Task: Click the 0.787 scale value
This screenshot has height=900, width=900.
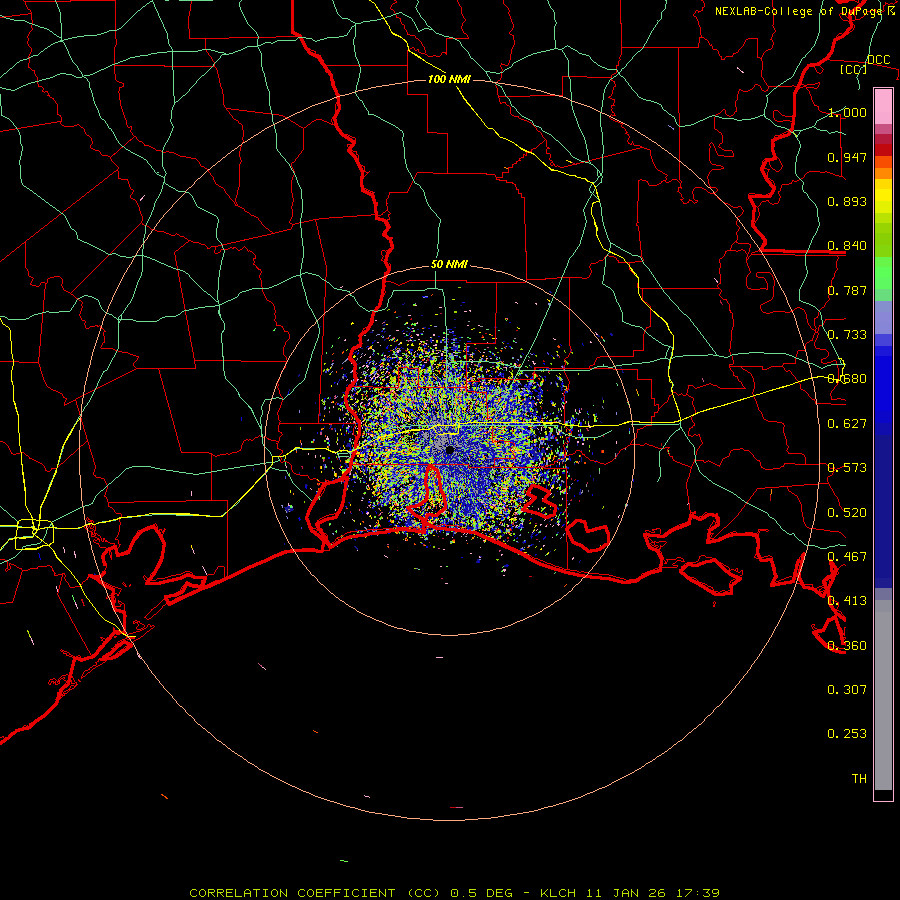Action: (847, 290)
